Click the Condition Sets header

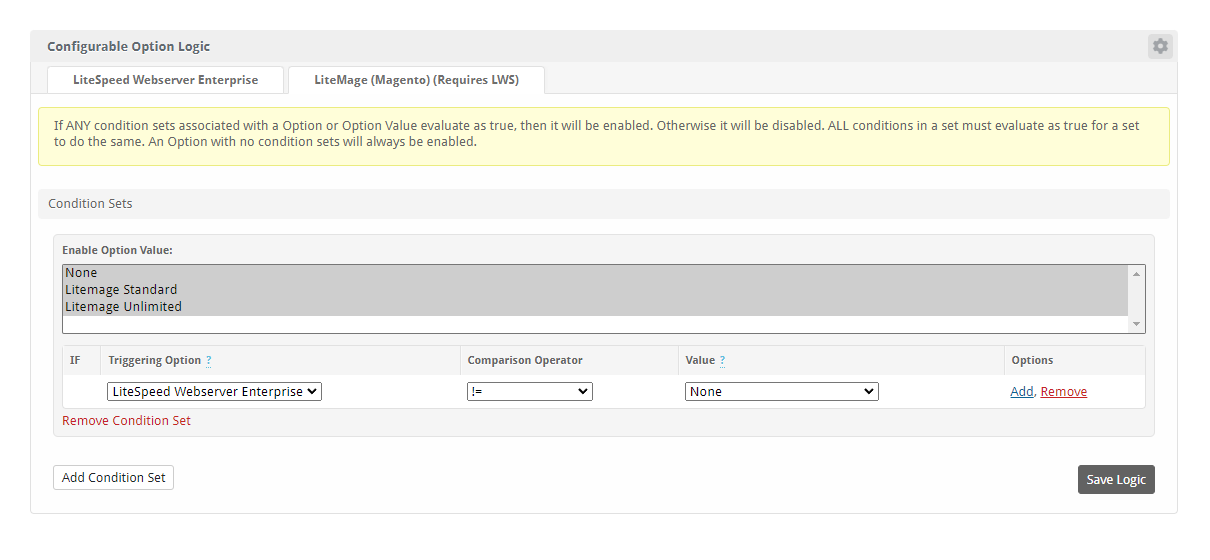(x=604, y=204)
